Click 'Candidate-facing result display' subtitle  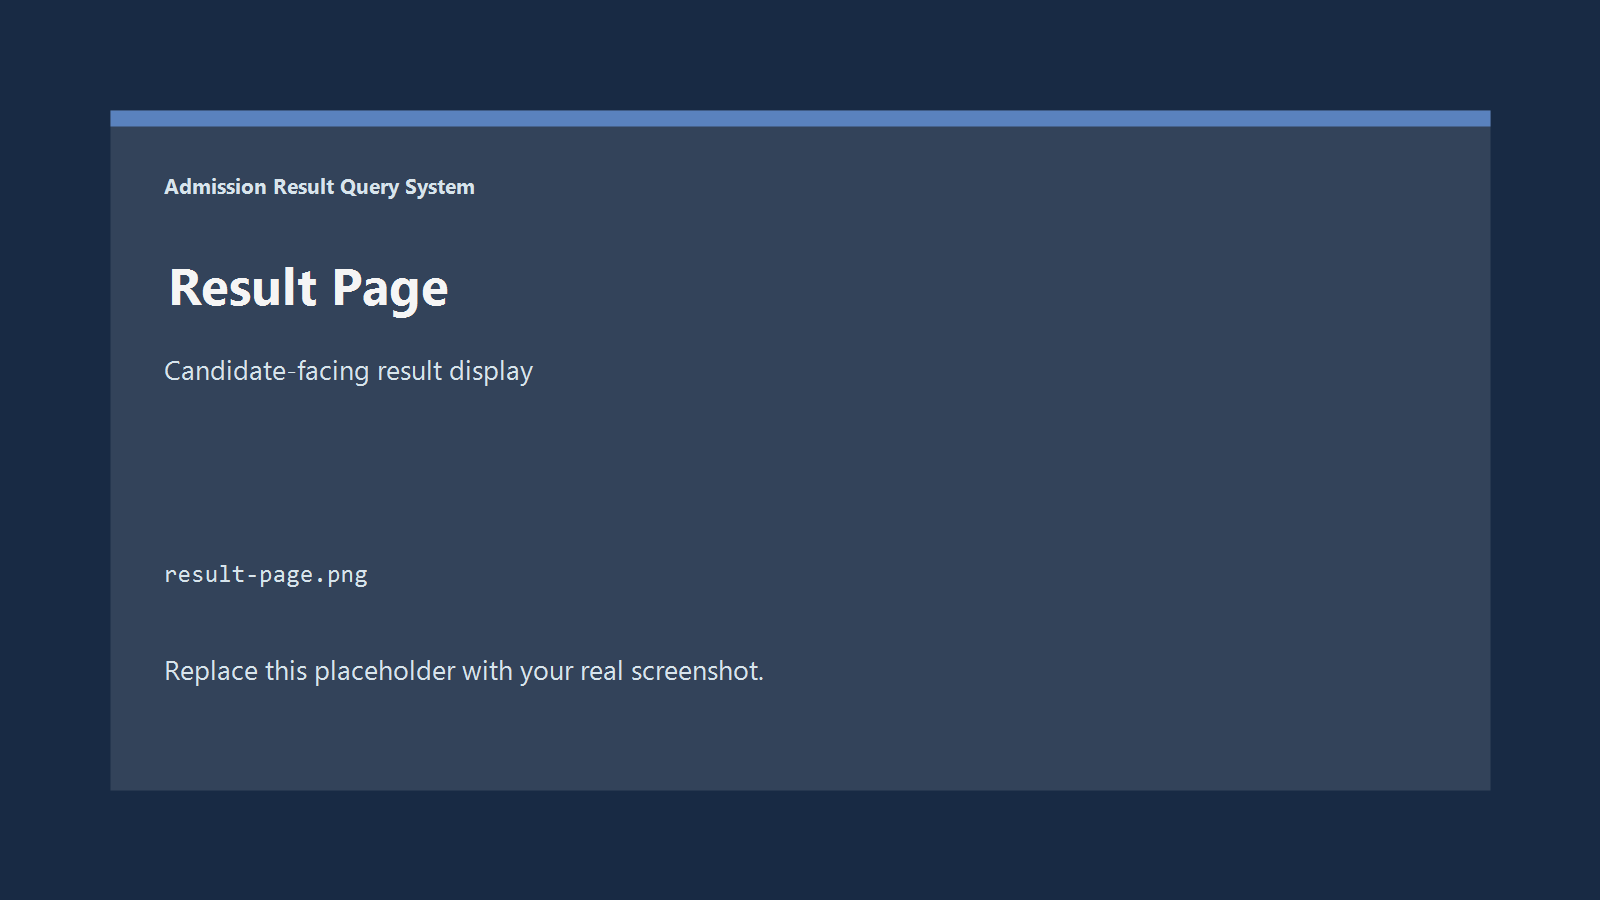[348, 371]
